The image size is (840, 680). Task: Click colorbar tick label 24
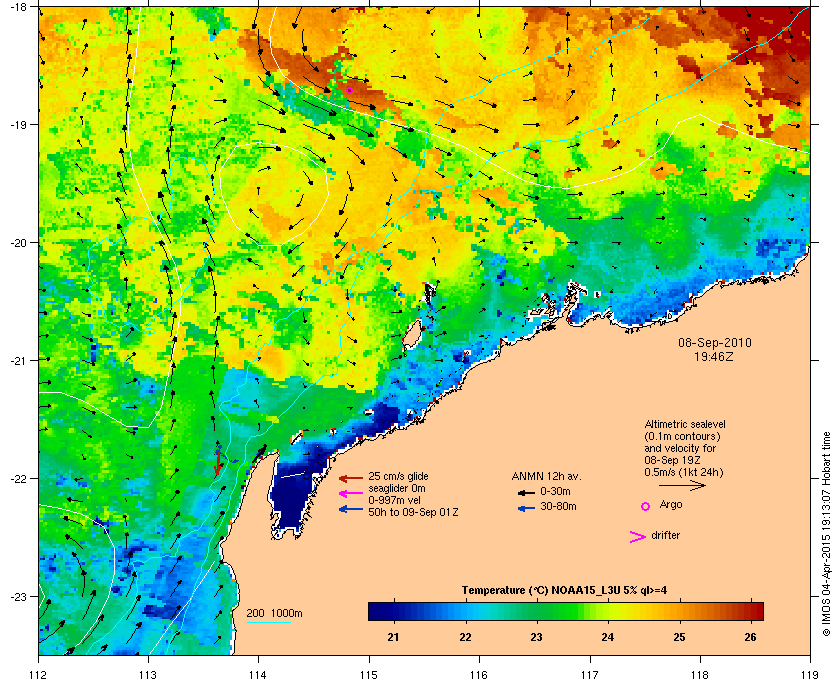[x=608, y=637]
